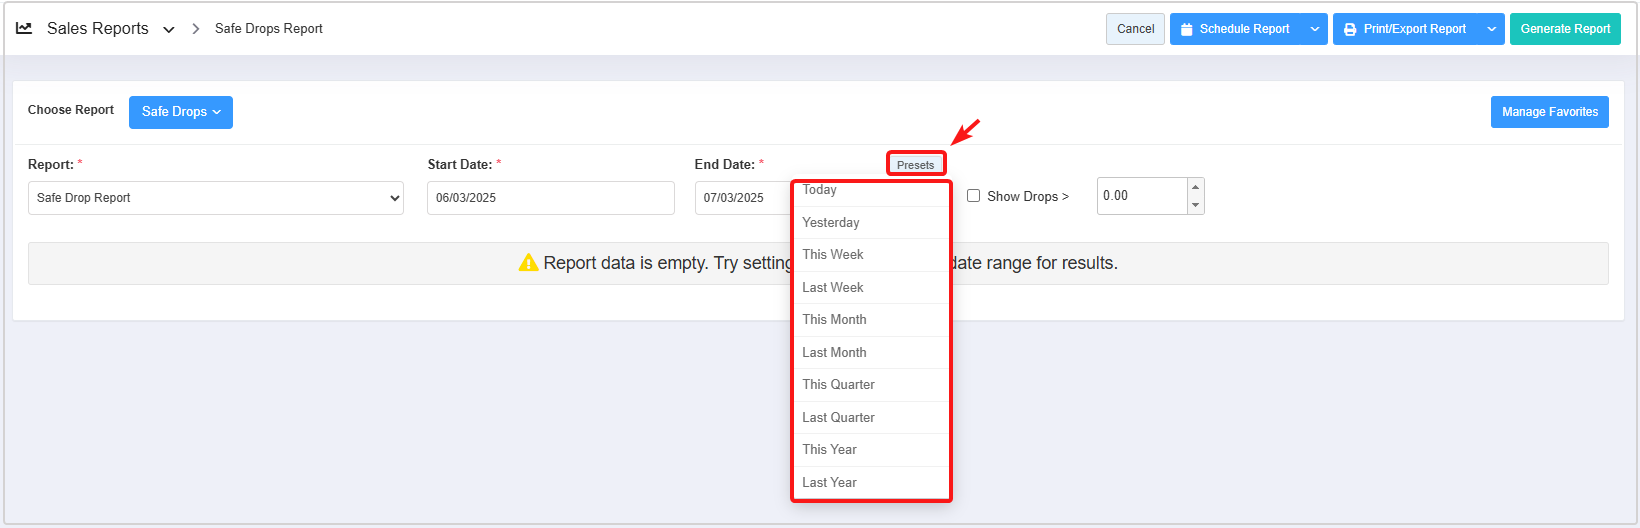This screenshot has height=528, width=1640.
Task: Click the Presets button
Action: 915,164
